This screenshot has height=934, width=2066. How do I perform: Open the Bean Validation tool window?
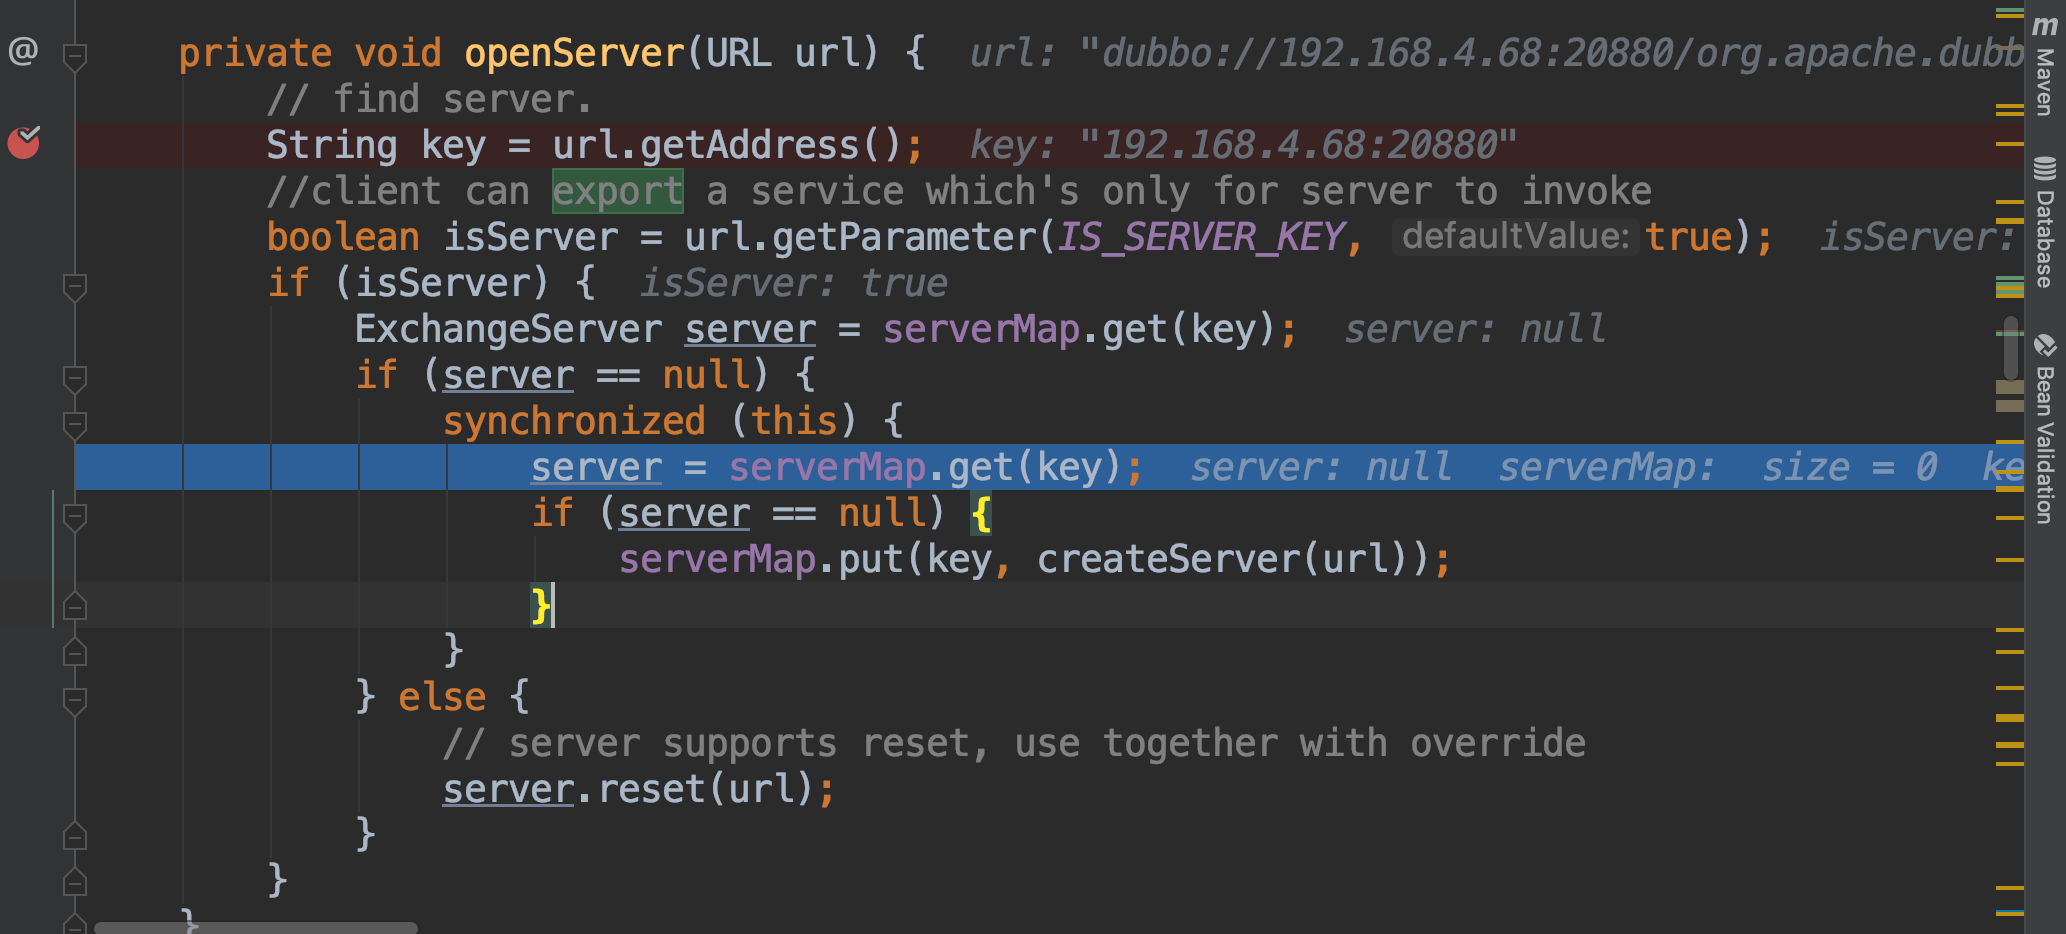coord(2046,429)
